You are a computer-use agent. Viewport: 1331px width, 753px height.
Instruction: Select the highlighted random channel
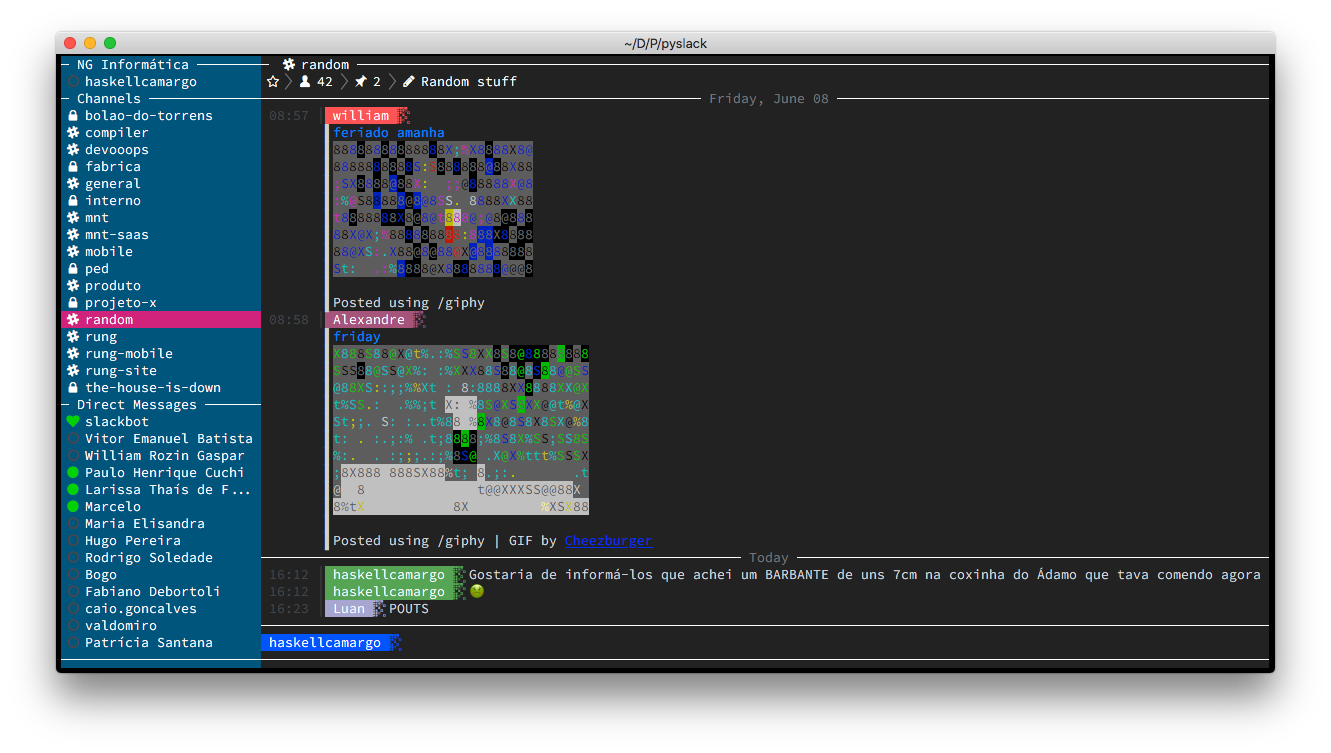tap(161, 320)
